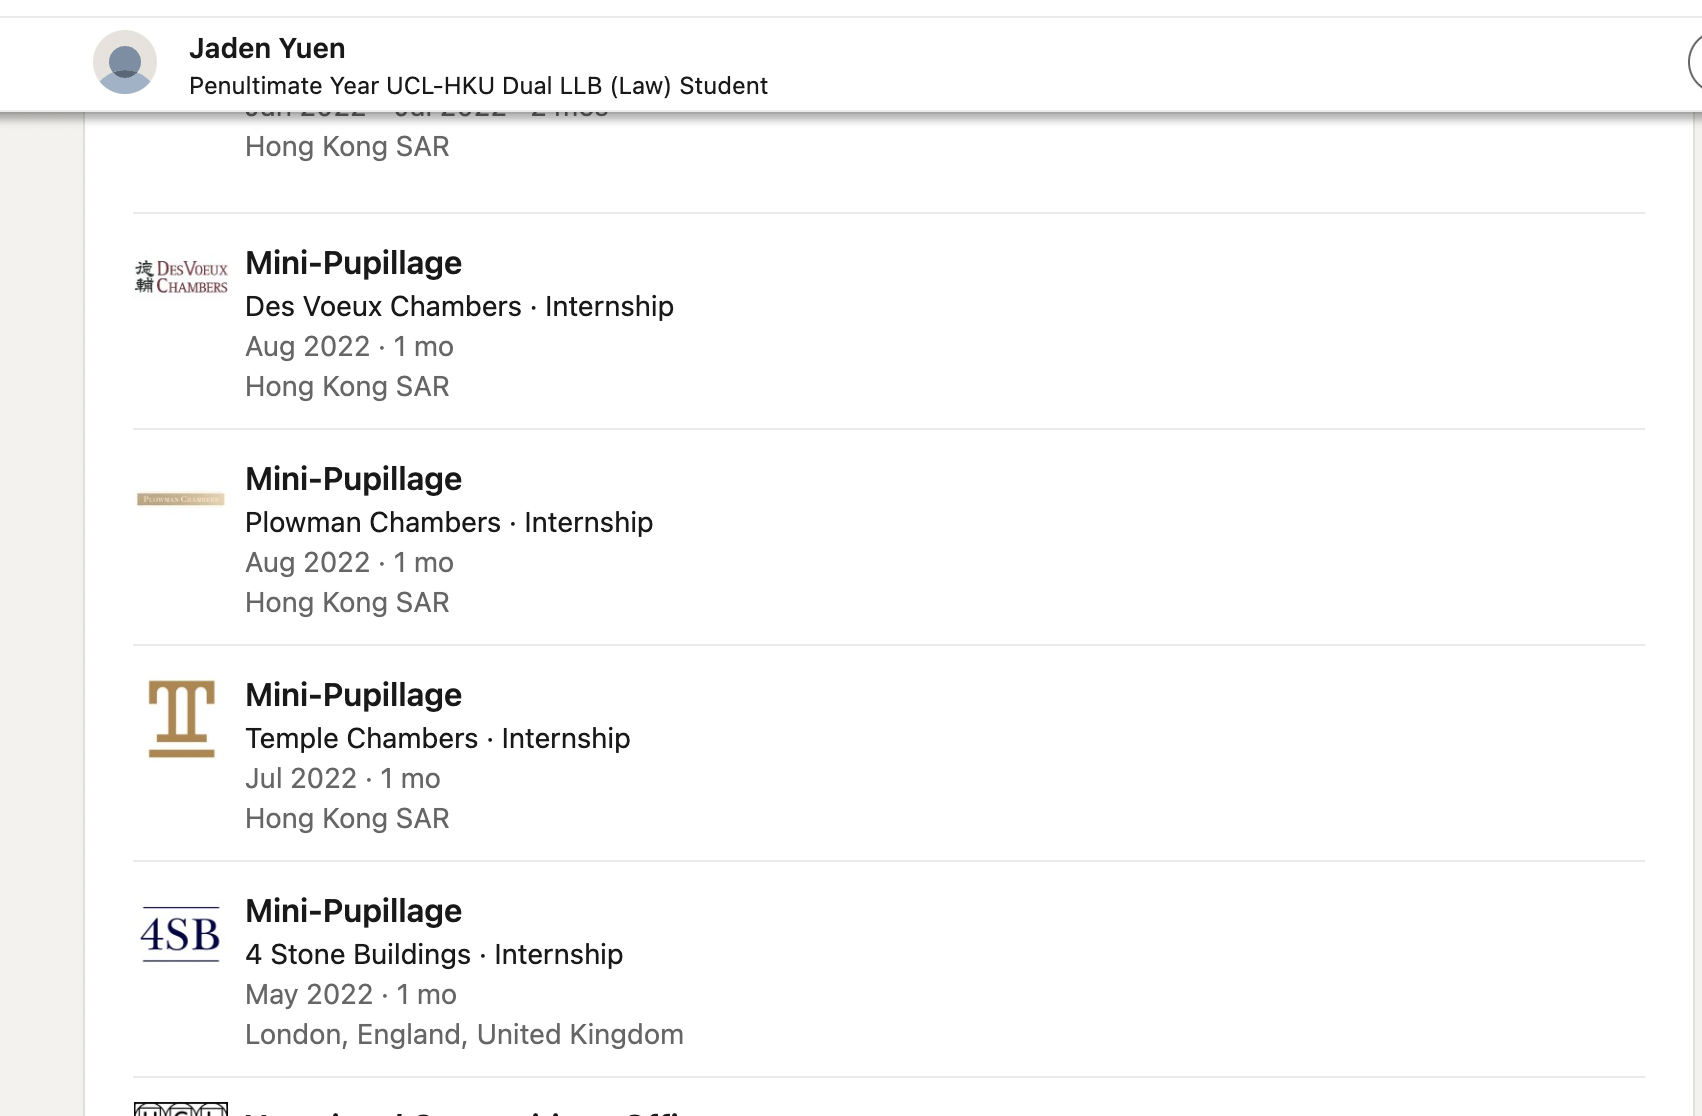The height and width of the screenshot is (1116, 1702).
Task: Open Des Voeux Chambers Mini-Pupillage title
Action: [x=353, y=263]
